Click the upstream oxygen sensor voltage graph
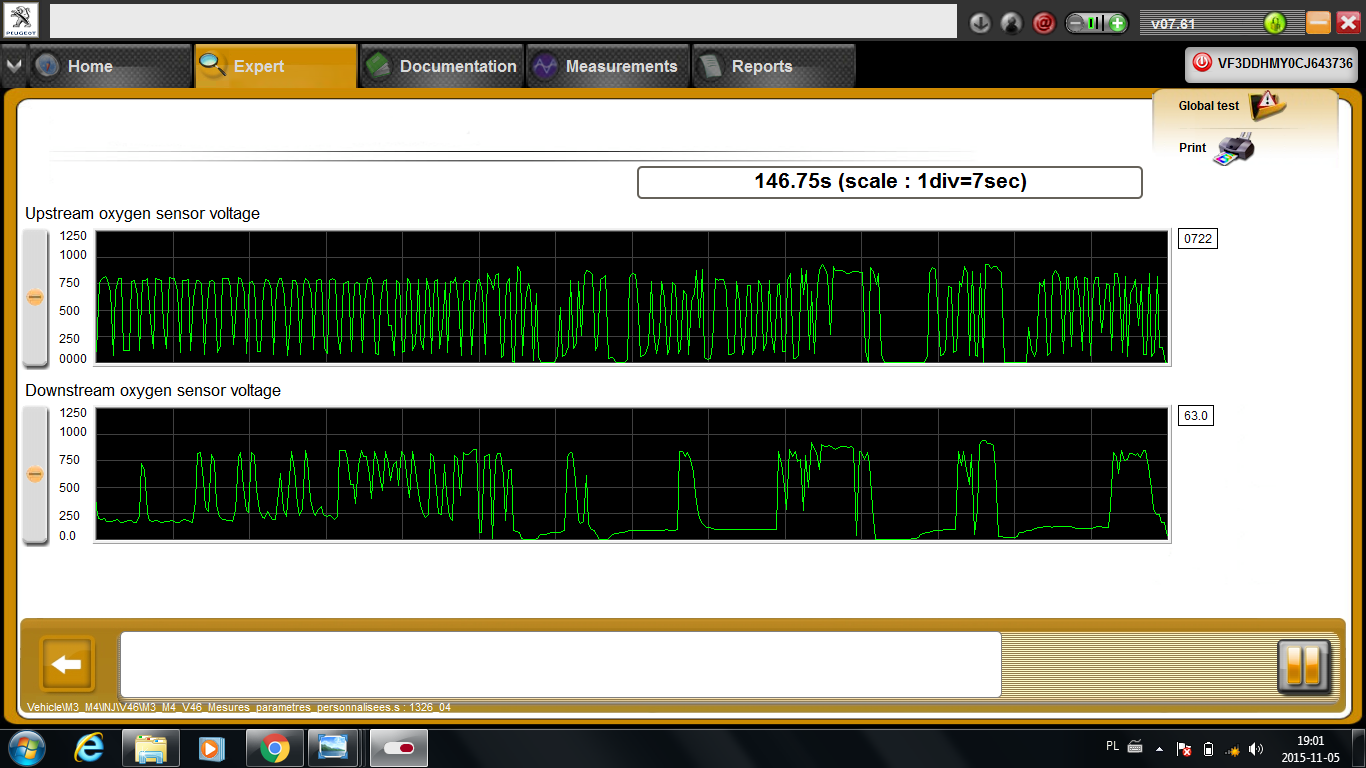The image size is (1366, 768). (x=632, y=298)
